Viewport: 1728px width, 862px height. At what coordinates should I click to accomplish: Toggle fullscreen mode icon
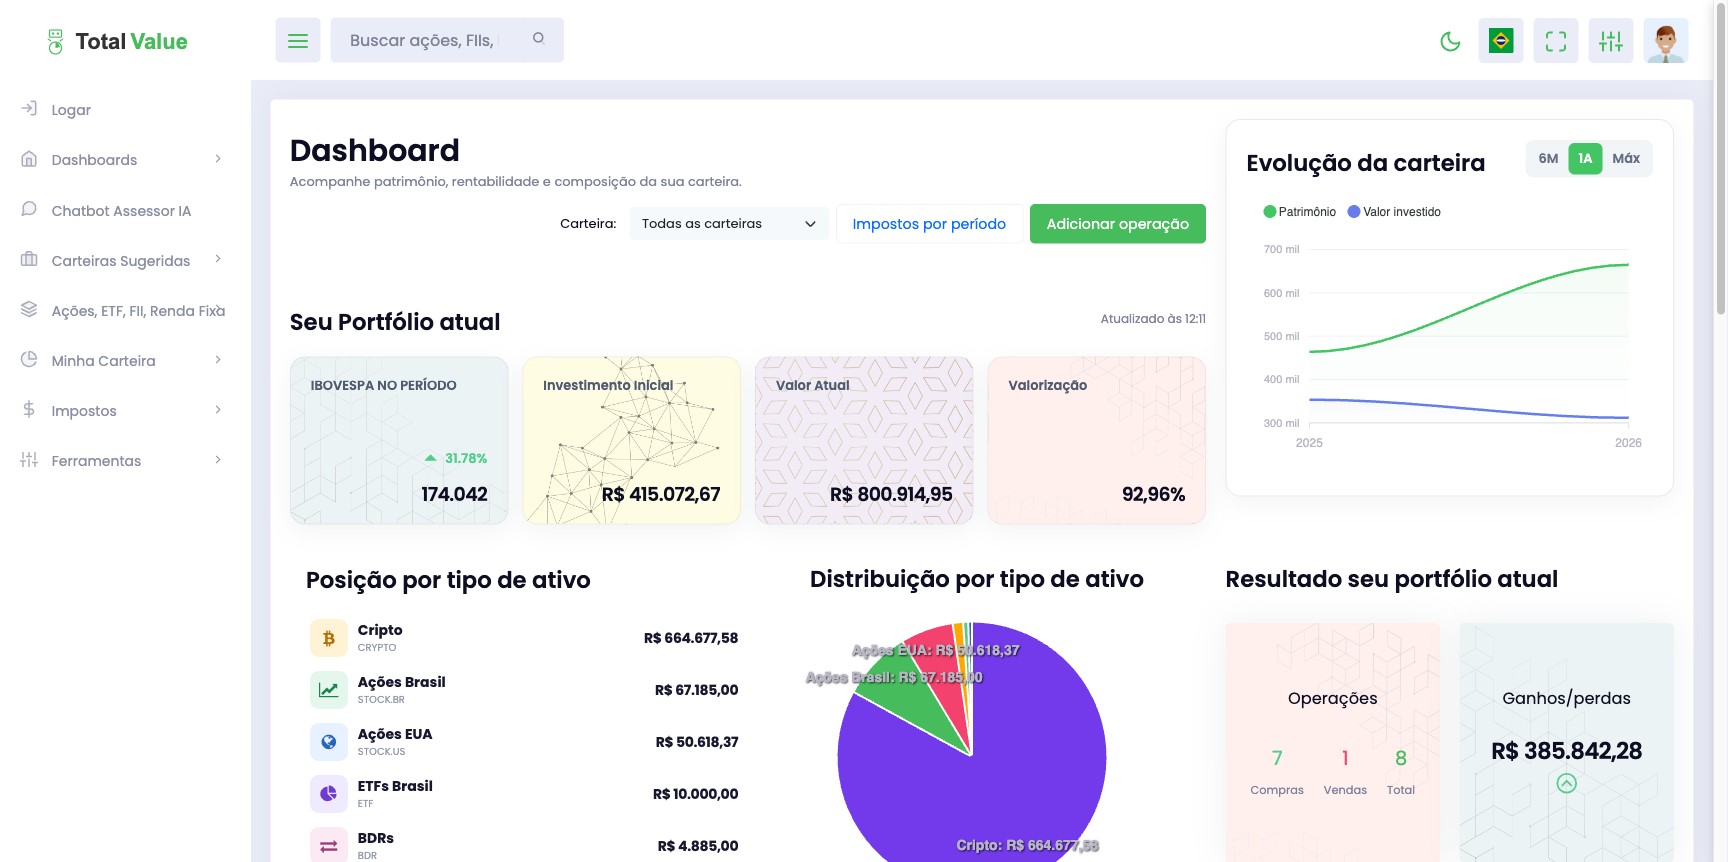tap(1556, 41)
